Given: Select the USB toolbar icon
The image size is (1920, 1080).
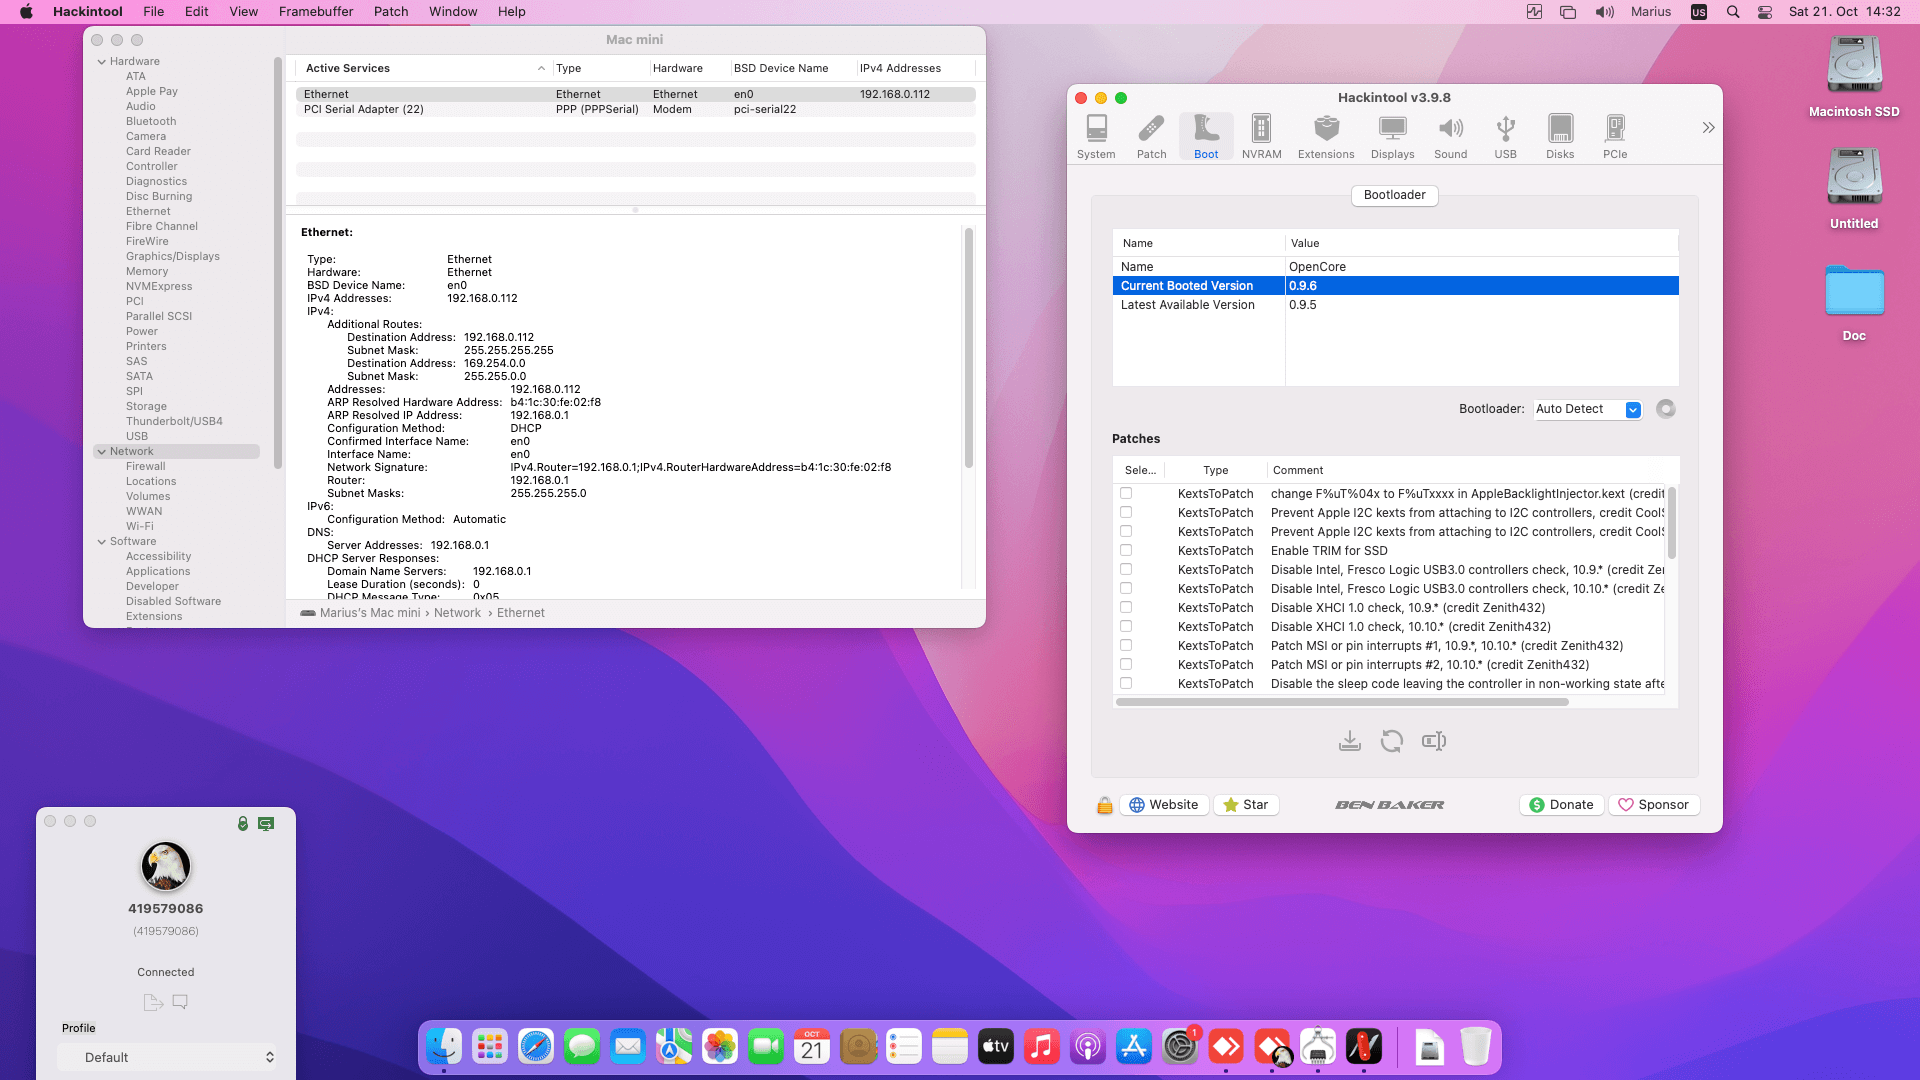Looking at the screenshot, I should pyautogui.click(x=1505, y=136).
